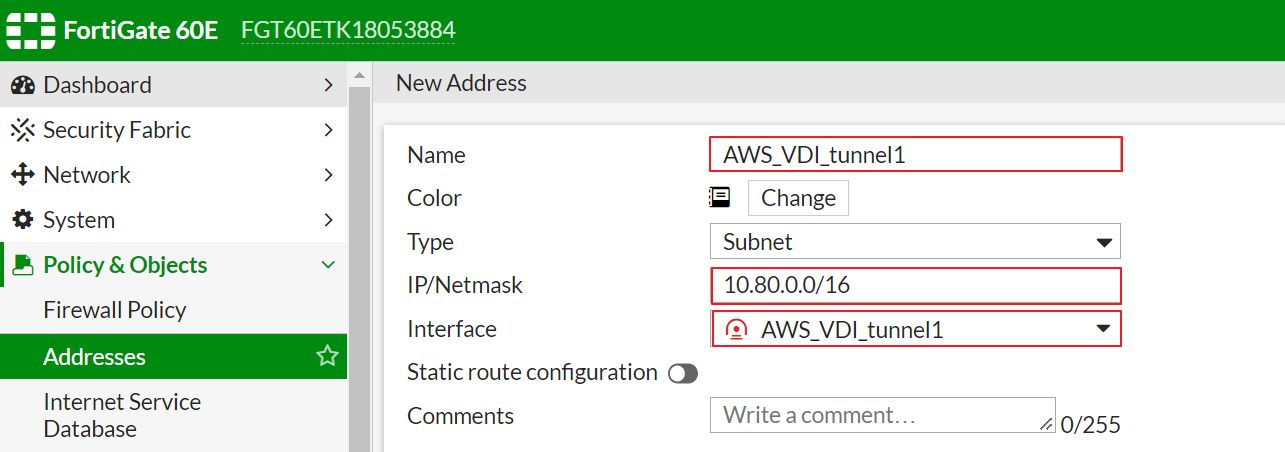Click the Network arrows icon
The width and height of the screenshot is (1285, 452).
tap(23, 175)
